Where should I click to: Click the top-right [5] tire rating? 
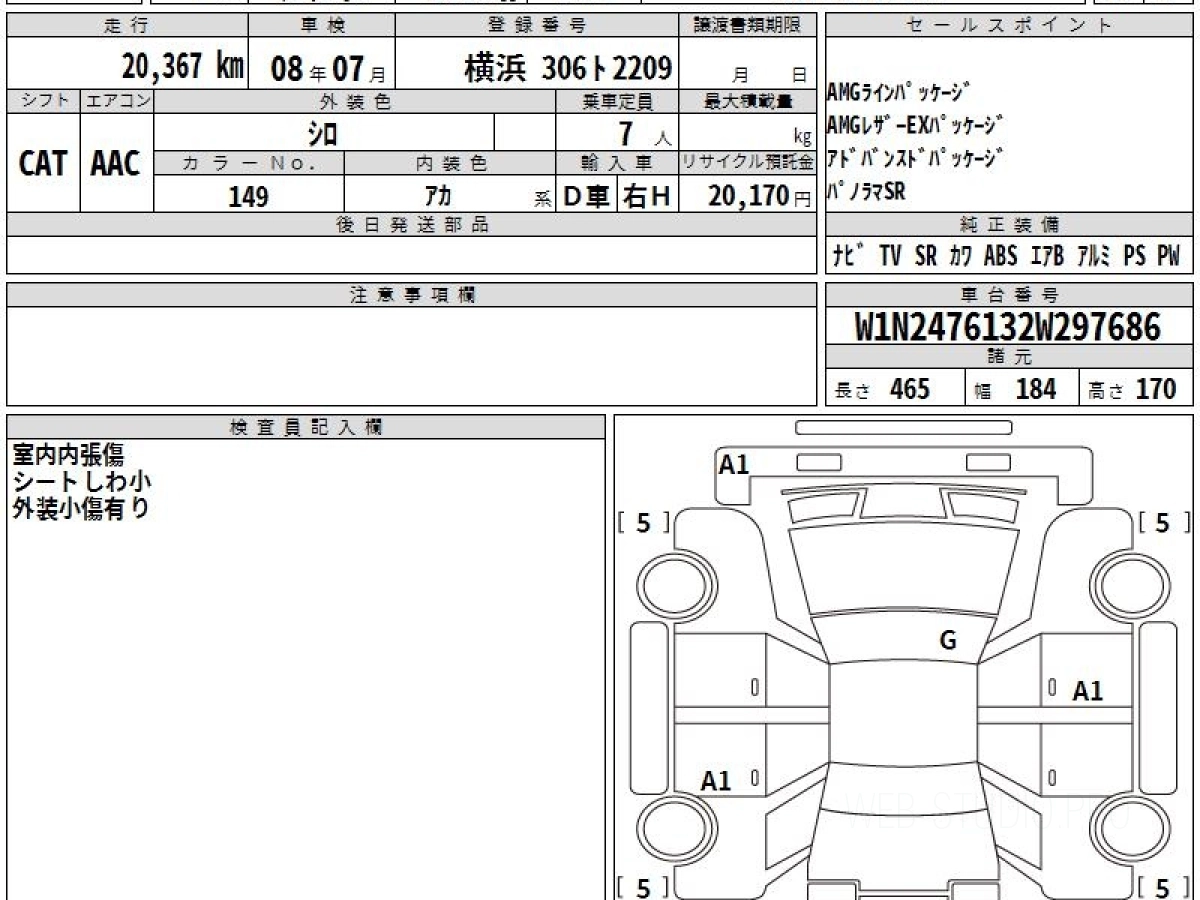point(1162,522)
